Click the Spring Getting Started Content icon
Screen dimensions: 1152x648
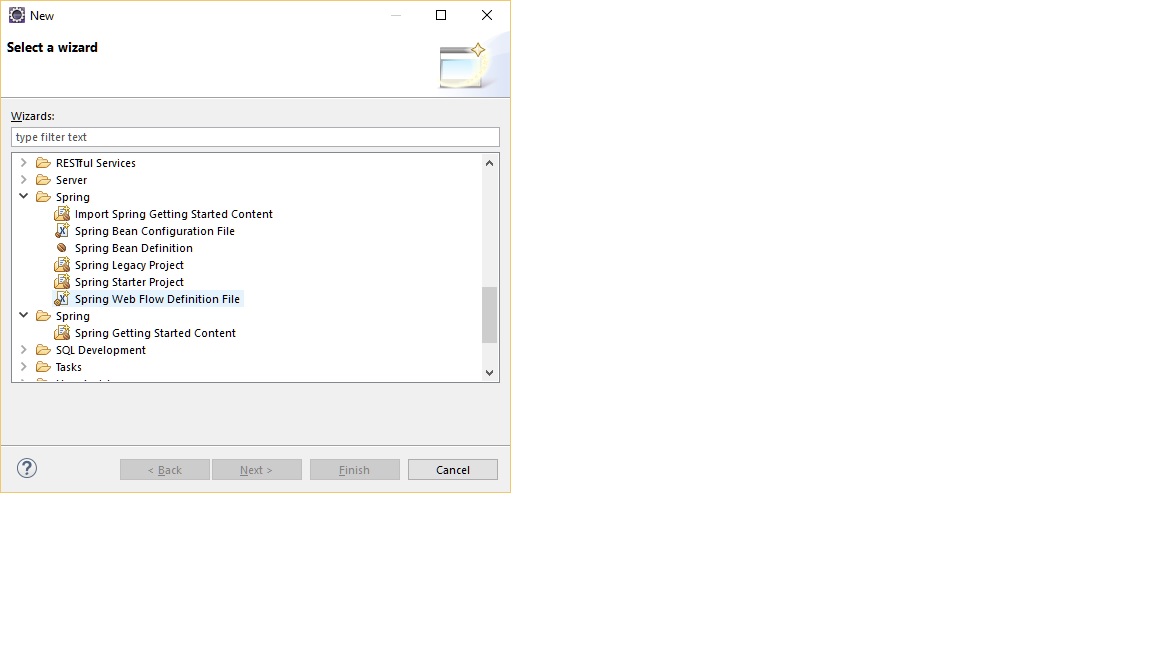tap(62, 333)
